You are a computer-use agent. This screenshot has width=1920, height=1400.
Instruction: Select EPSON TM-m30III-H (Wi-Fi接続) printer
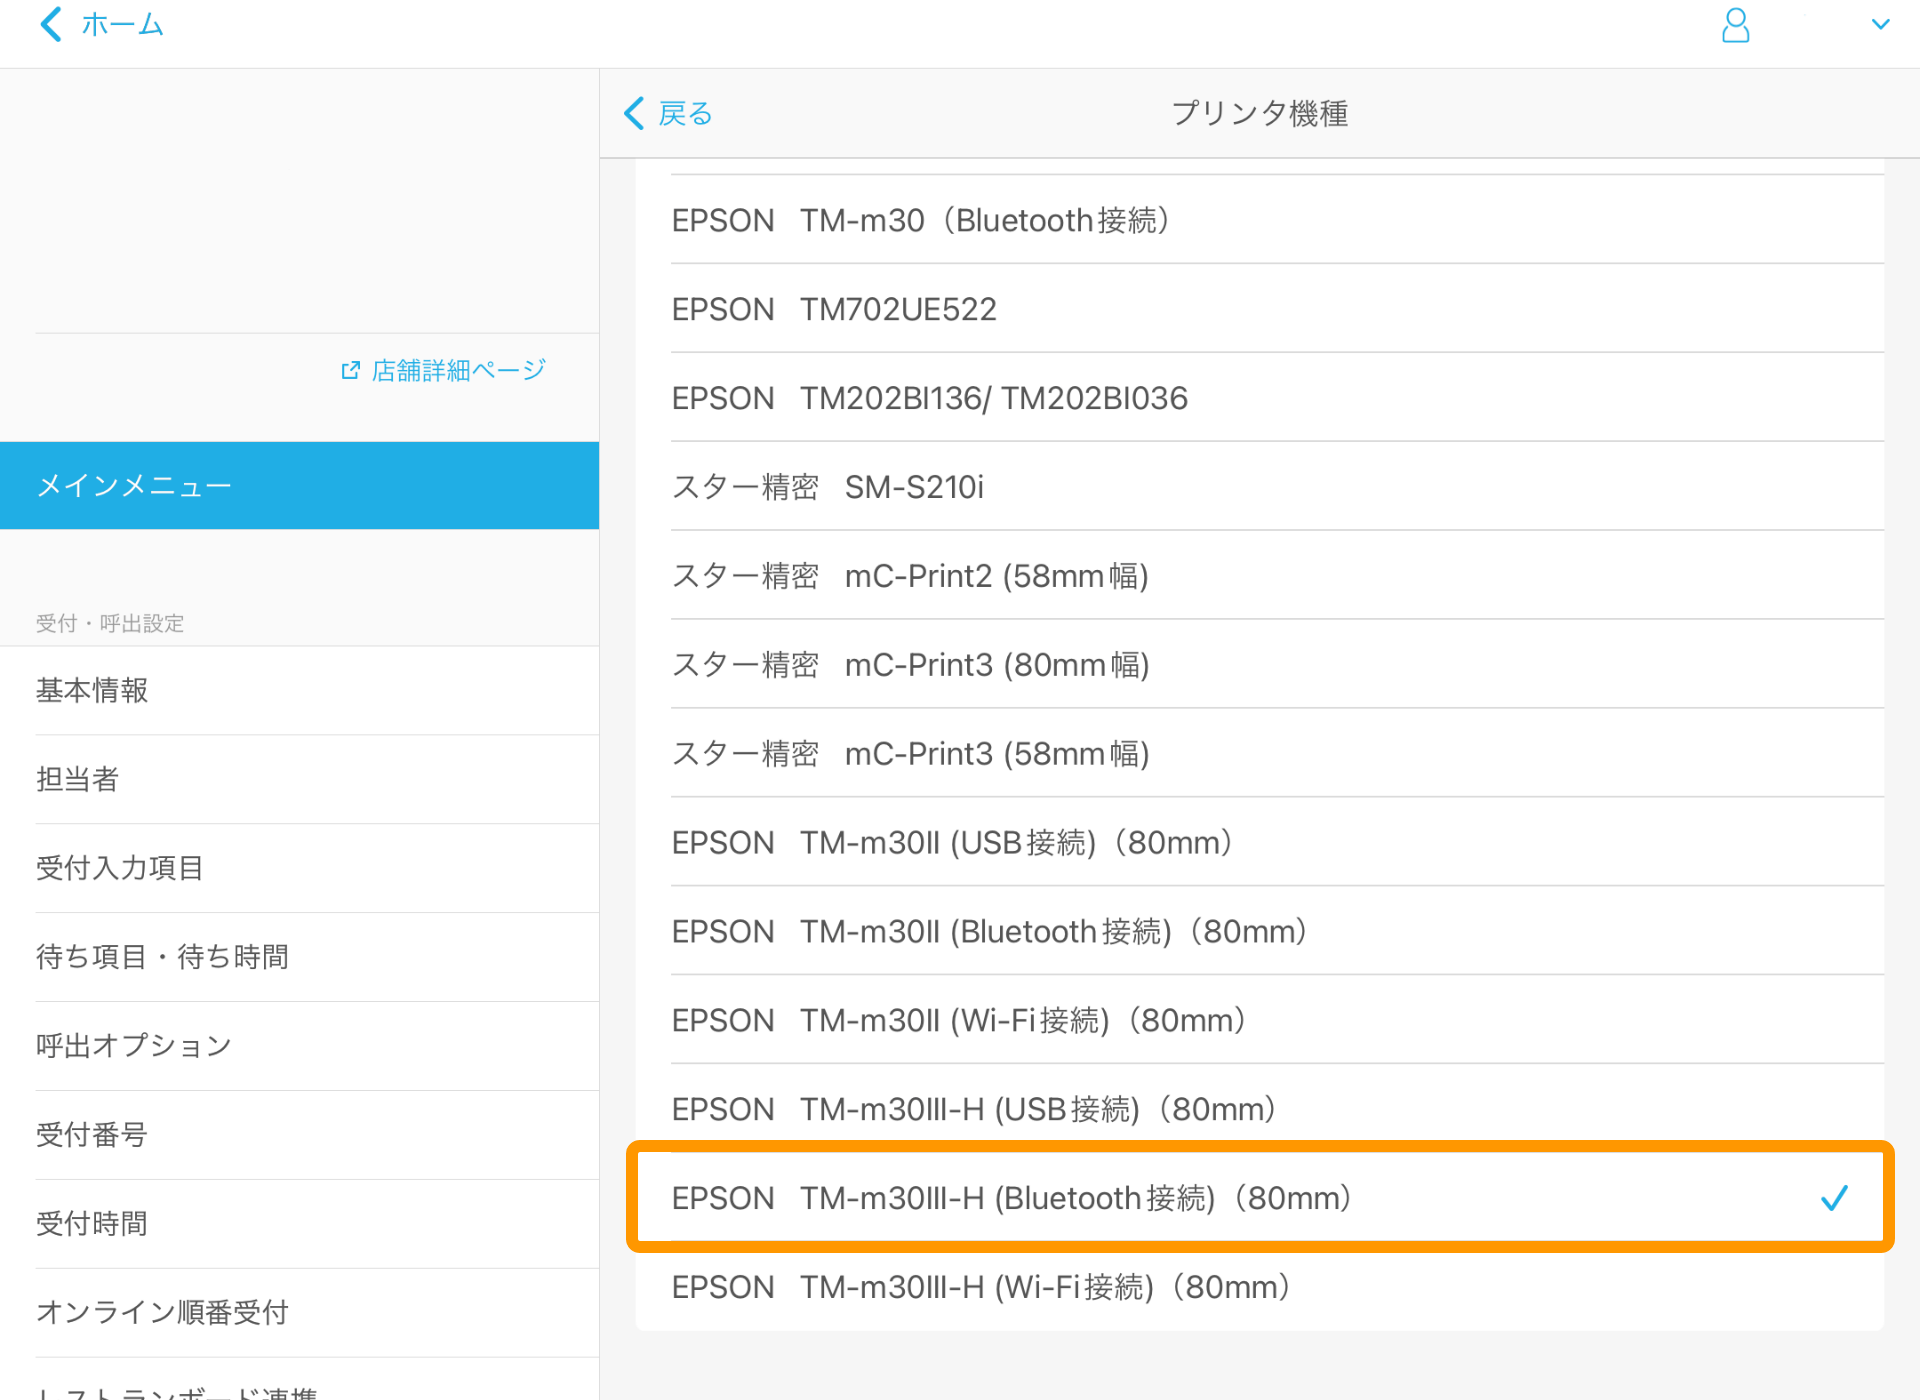click(1259, 1288)
